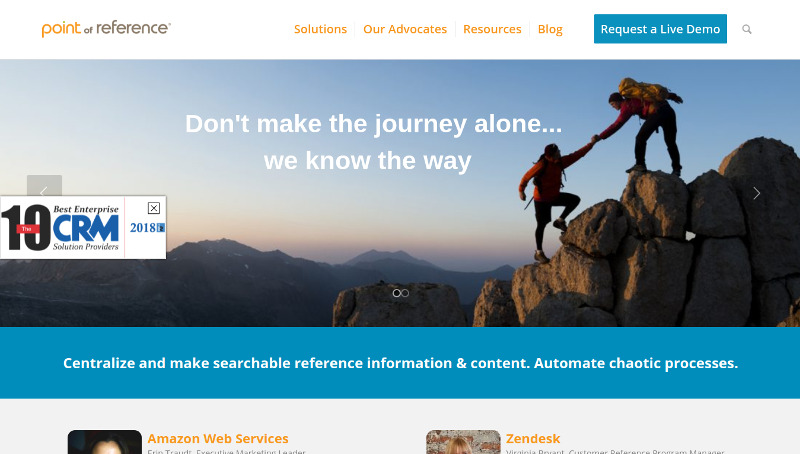Image resolution: width=800 pixels, height=454 pixels.
Task: Click the Zendesk advocate photo
Action: 463,442
